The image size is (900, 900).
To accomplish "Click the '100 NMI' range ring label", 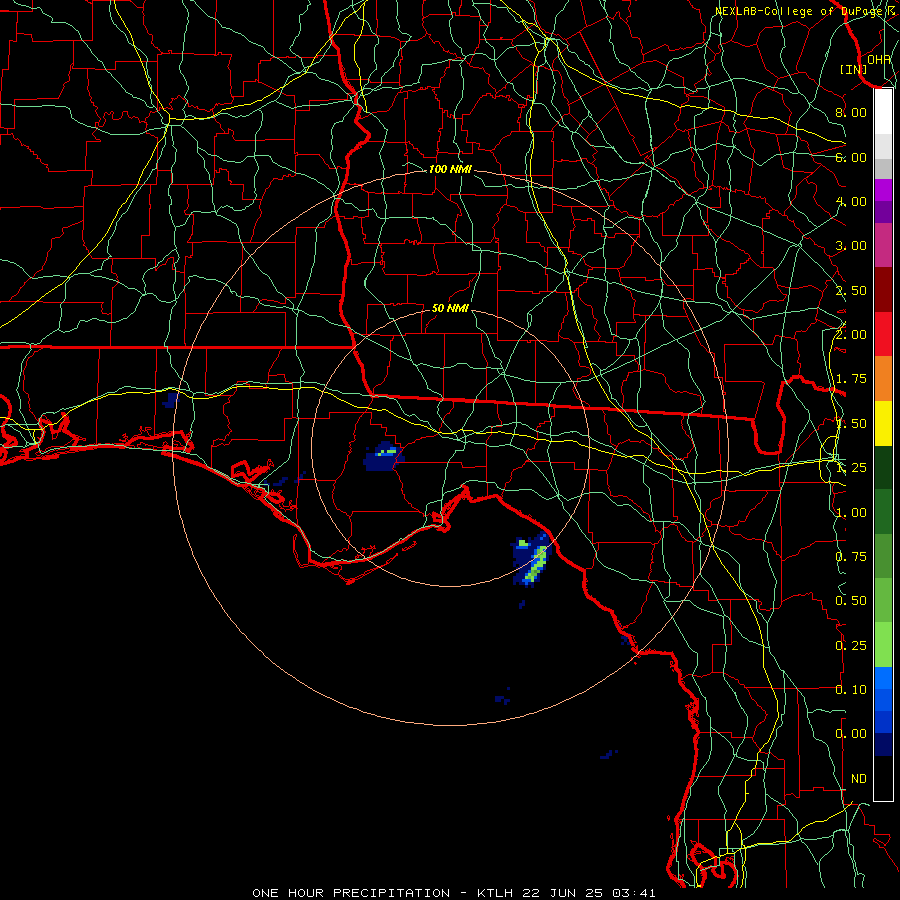I will (x=450, y=169).
